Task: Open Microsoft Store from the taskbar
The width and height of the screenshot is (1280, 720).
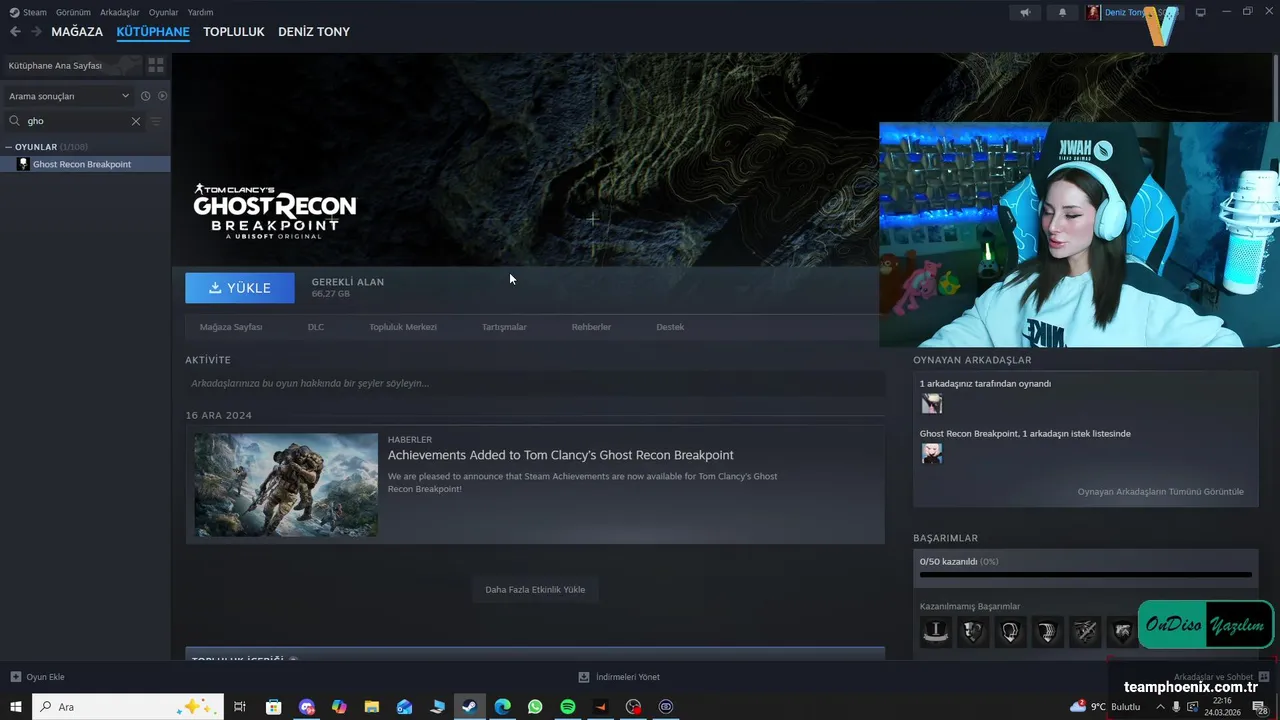Action: click(x=273, y=707)
